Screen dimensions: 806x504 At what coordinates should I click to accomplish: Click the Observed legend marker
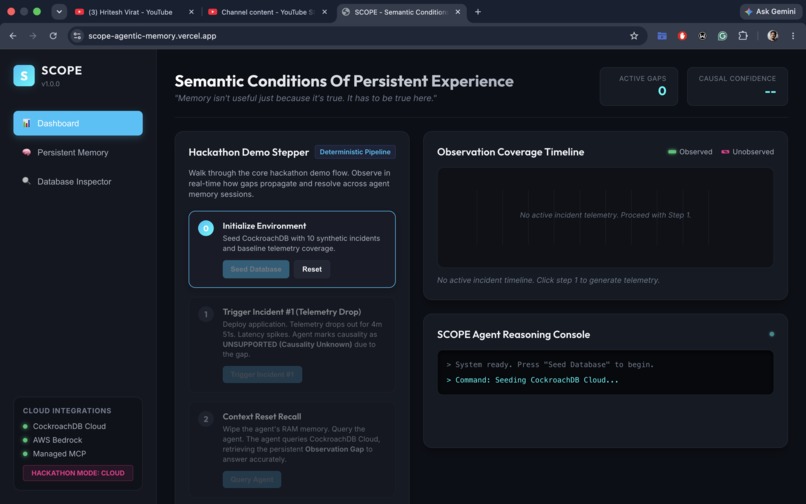pyautogui.click(x=671, y=152)
